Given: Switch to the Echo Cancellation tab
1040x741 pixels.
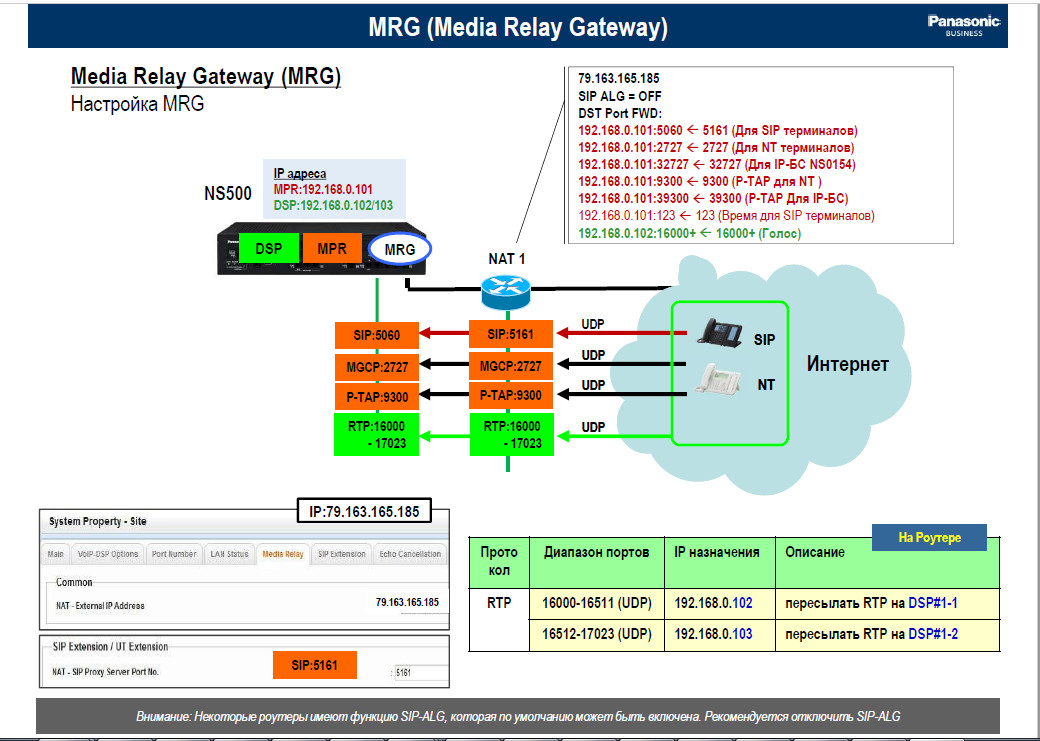Looking at the screenshot, I should coord(410,554).
